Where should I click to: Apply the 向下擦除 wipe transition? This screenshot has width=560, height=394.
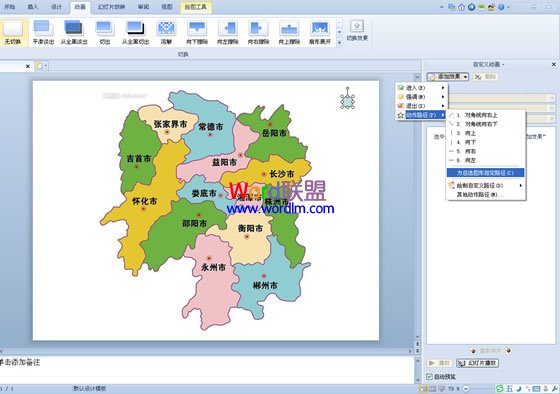pyautogui.click(x=197, y=33)
